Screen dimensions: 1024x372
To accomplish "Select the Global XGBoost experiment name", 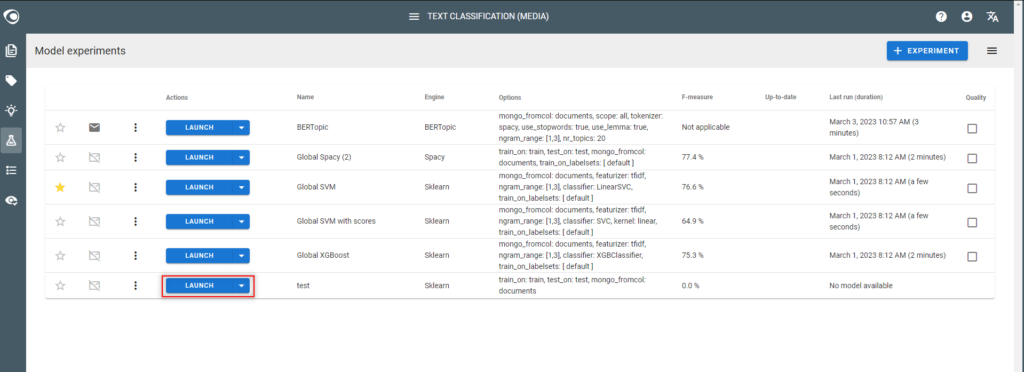I will pyautogui.click(x=323, y=255).
